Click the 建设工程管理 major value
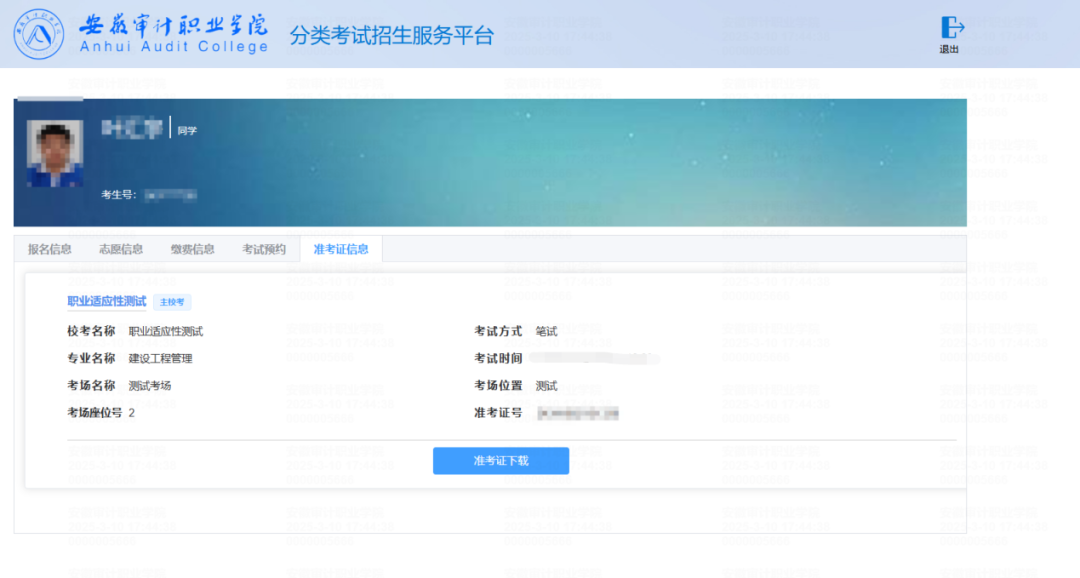 coord(160,358)
